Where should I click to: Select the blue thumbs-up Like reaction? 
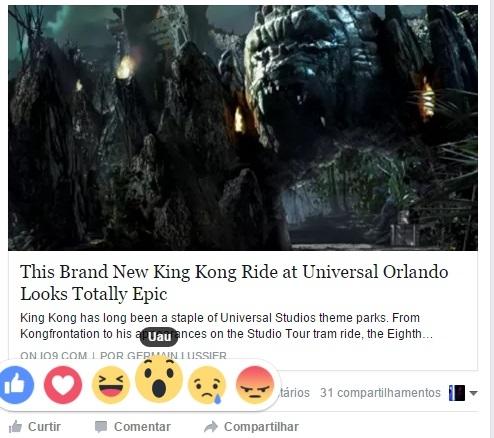[x=15, y=385]
